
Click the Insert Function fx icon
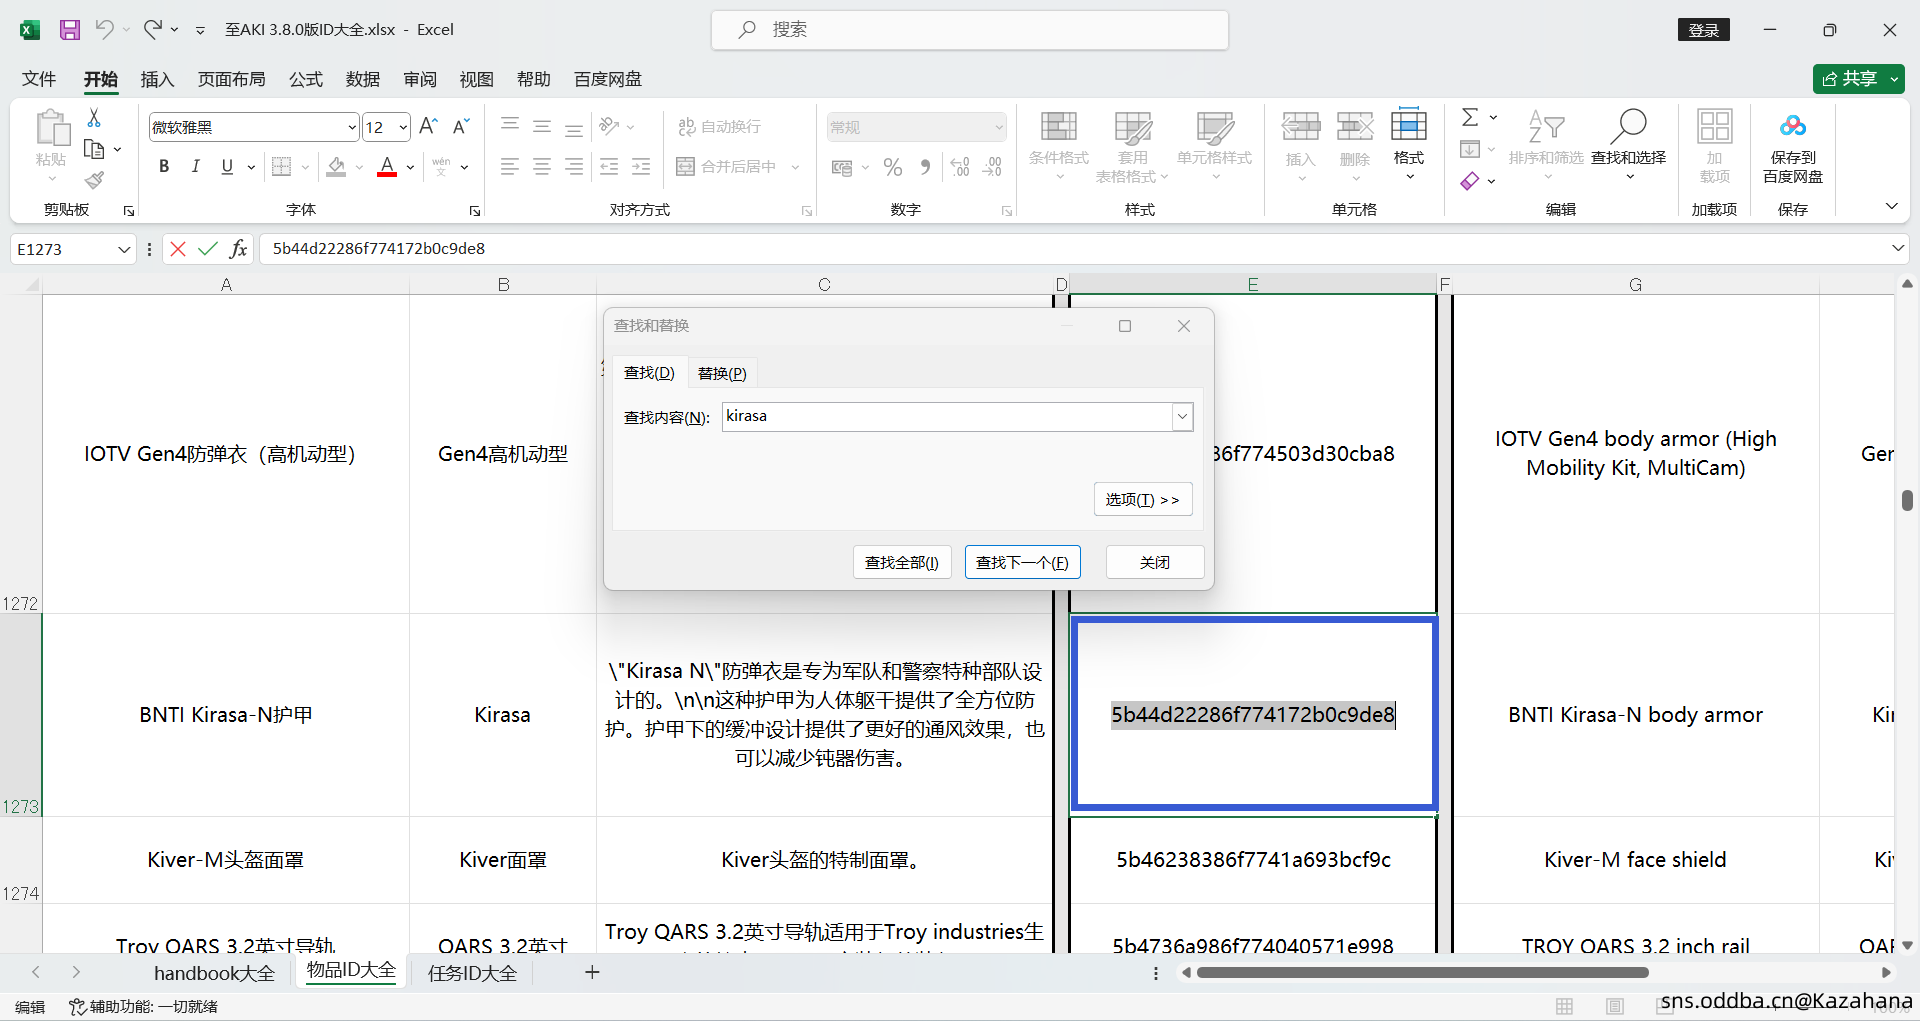(238, 249)
